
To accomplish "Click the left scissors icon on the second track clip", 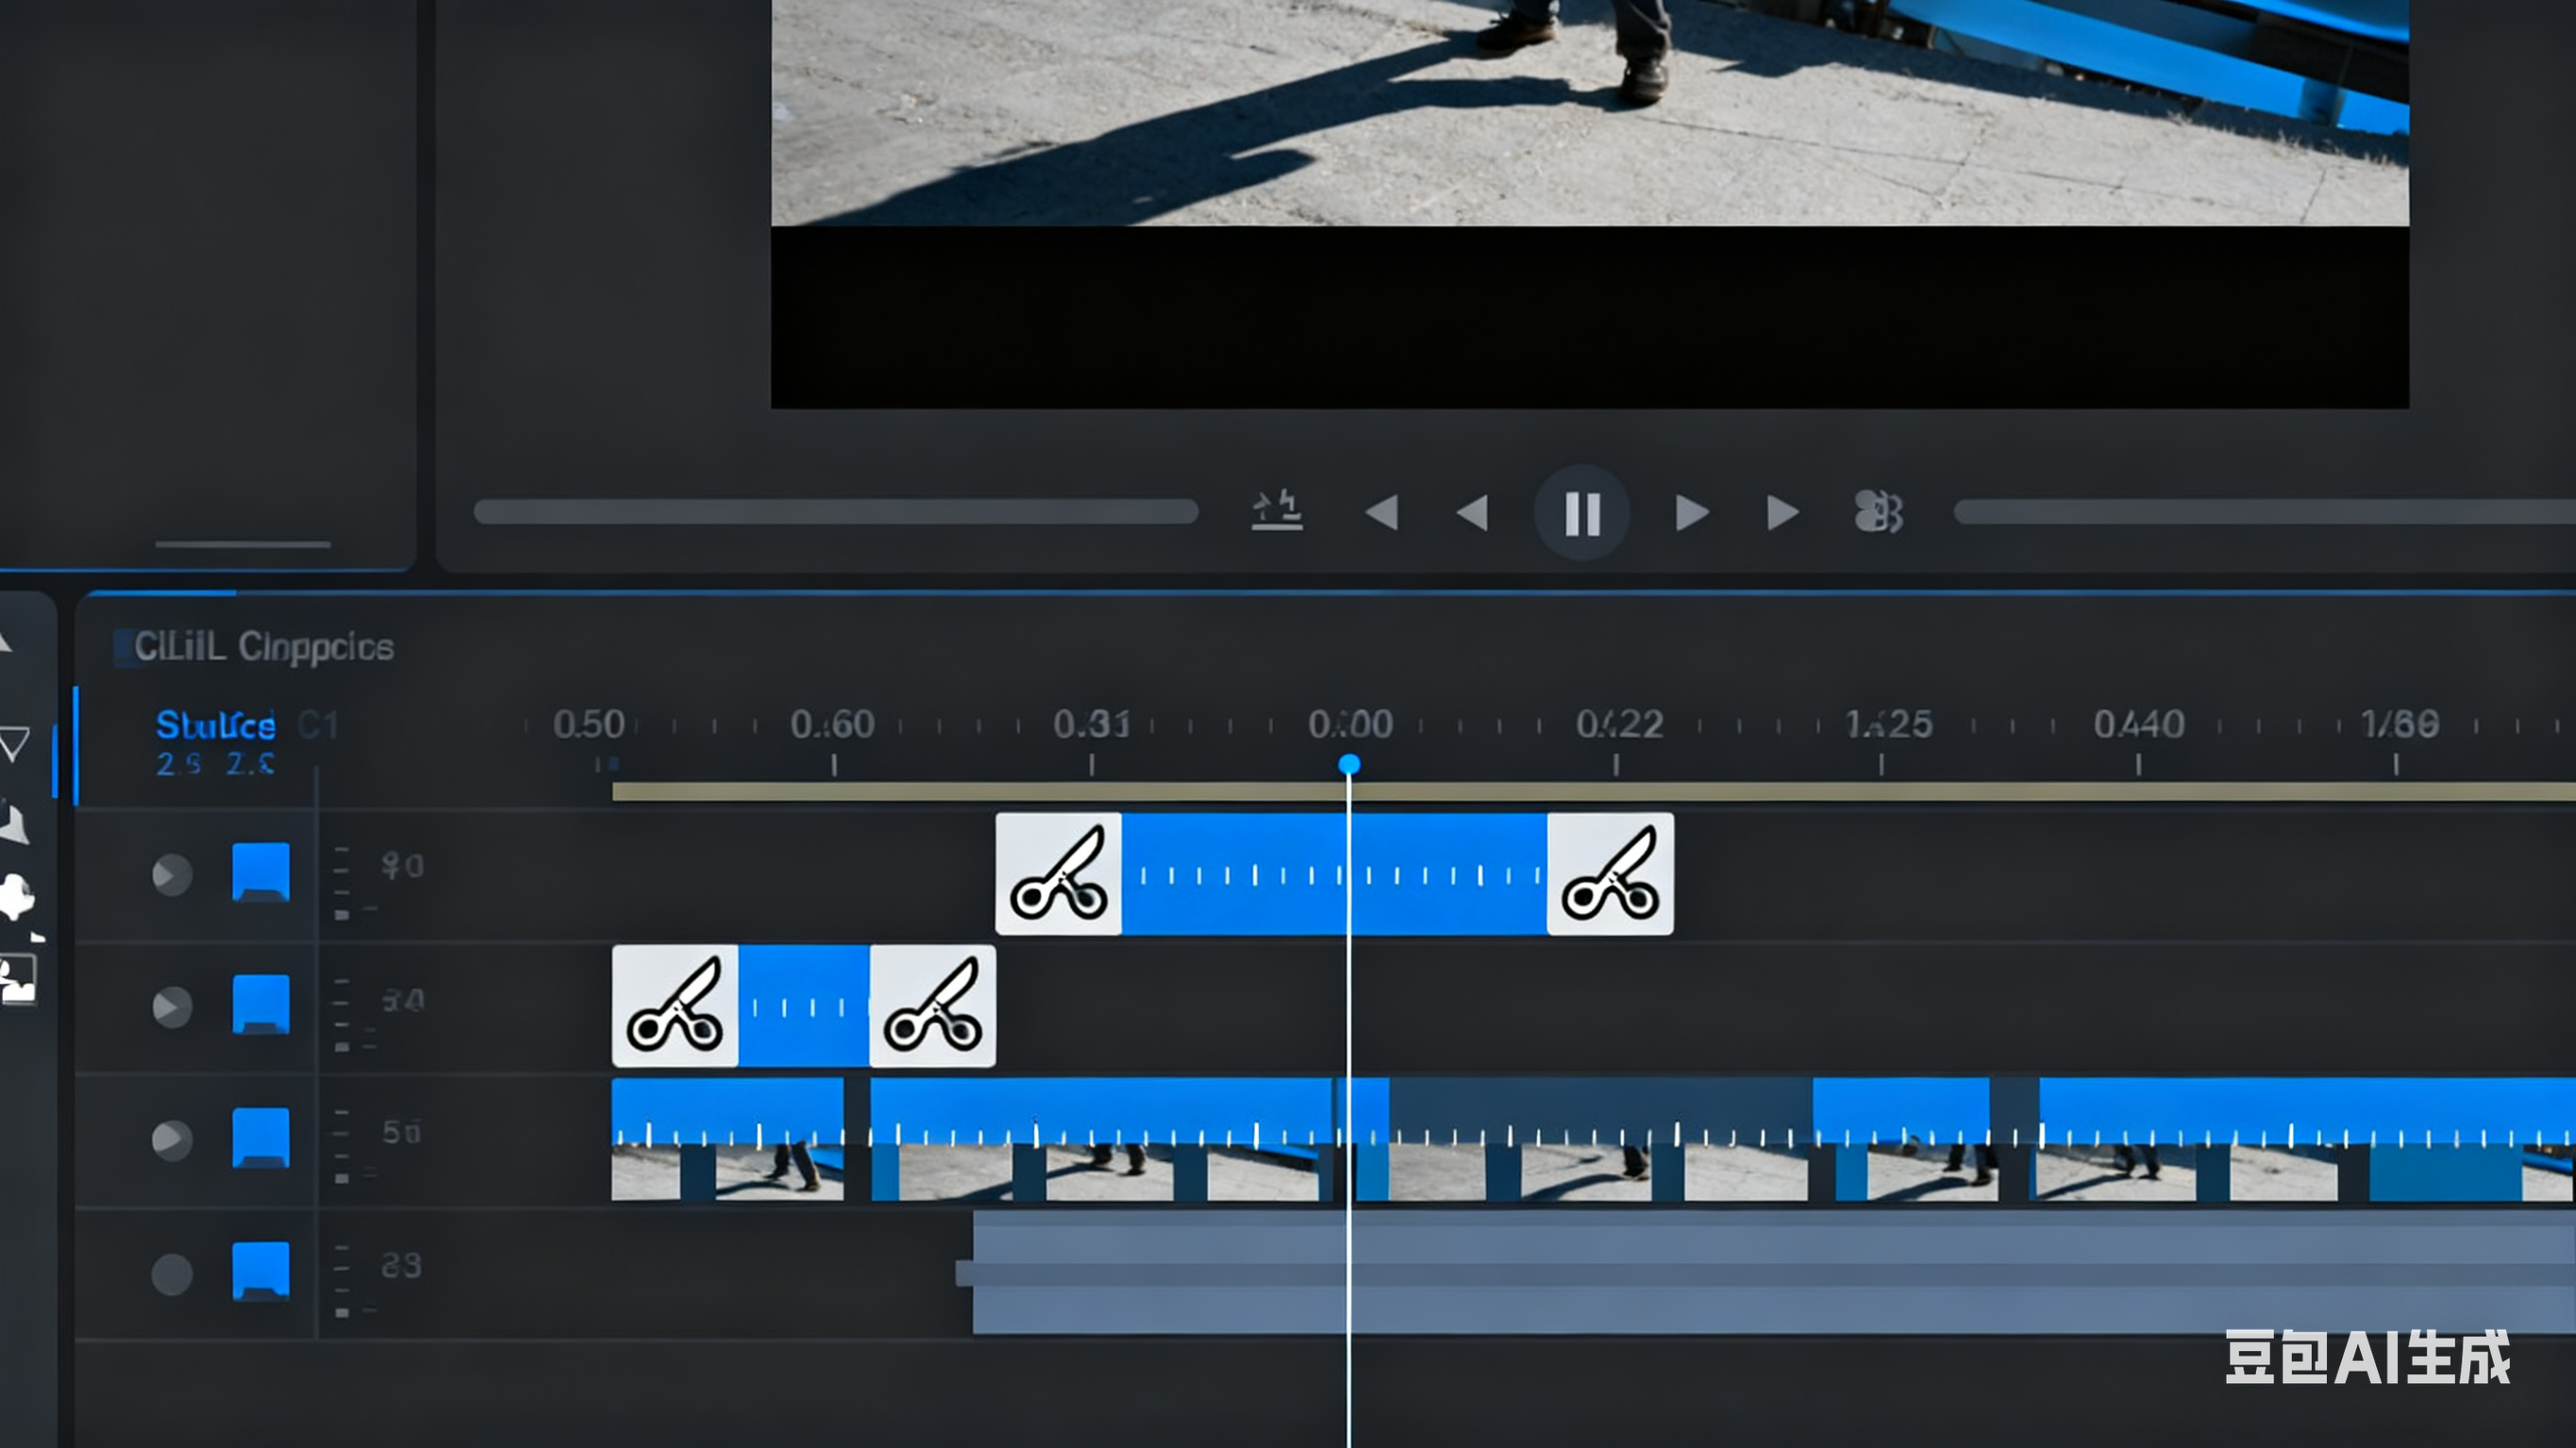I will pos(675,1006).
